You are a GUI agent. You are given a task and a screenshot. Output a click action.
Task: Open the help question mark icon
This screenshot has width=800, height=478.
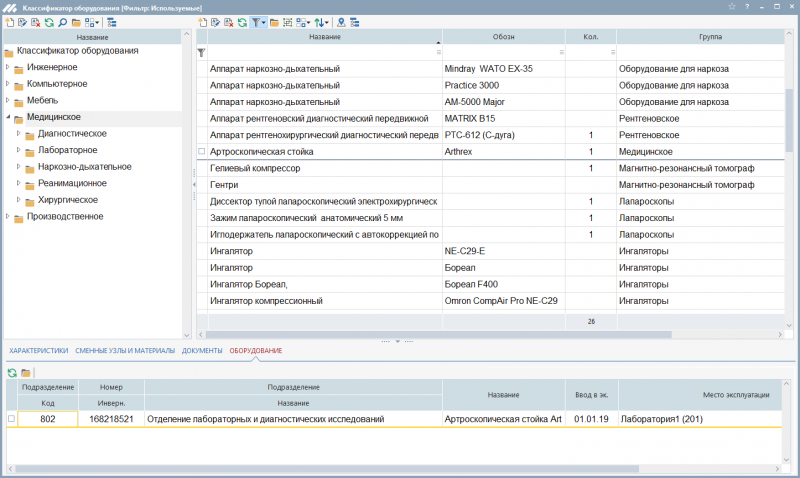point(747,7)
